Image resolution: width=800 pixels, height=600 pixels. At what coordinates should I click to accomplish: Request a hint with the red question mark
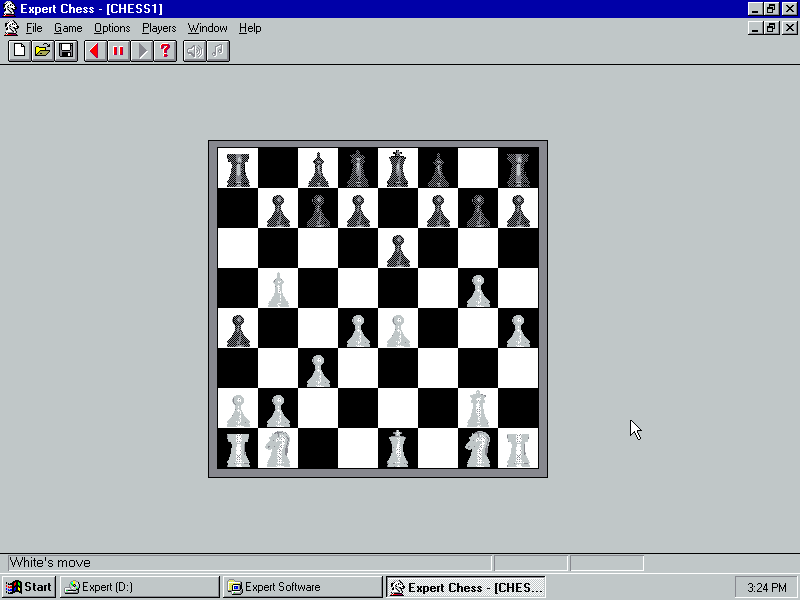166,51
